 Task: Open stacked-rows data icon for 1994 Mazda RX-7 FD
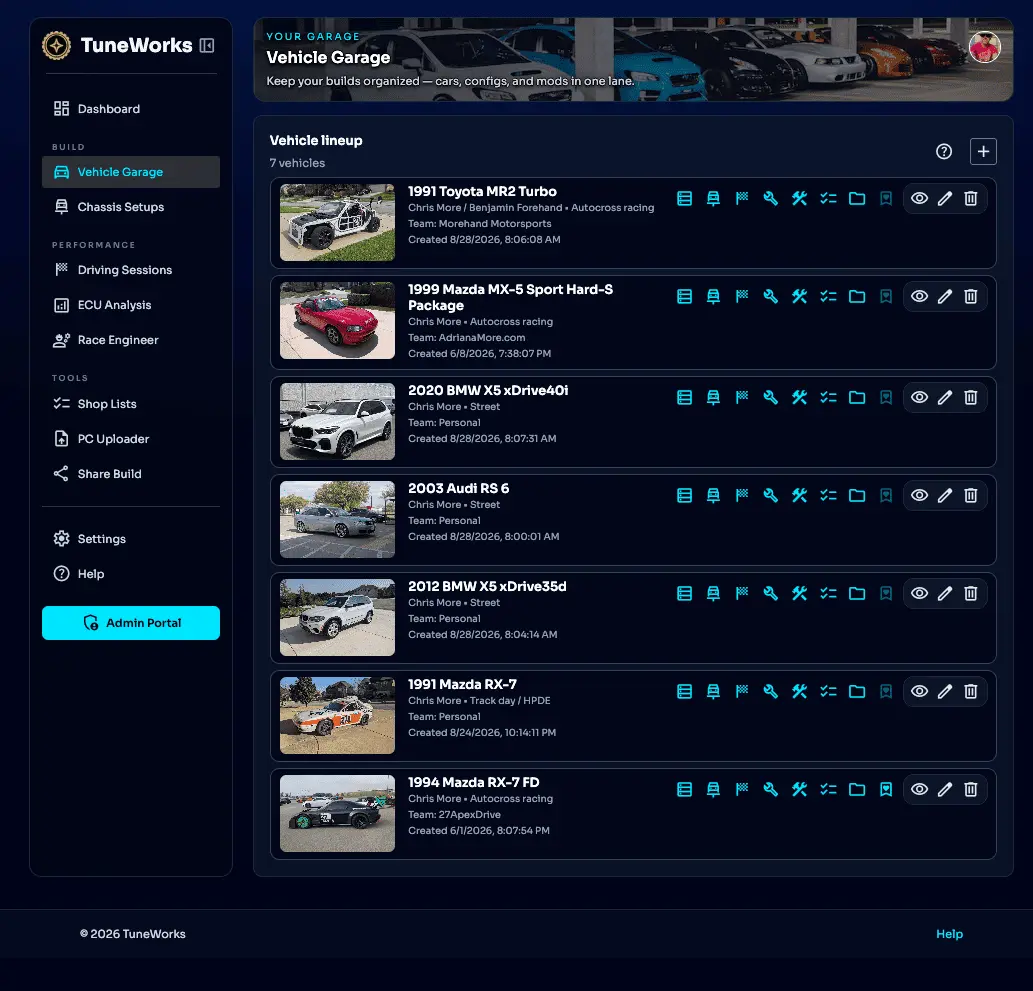coord(684,789)
